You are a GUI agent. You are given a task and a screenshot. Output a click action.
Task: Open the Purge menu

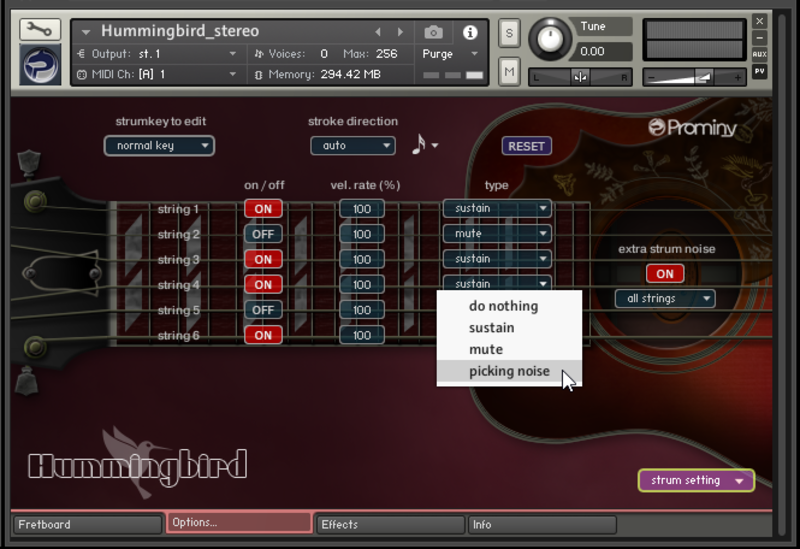(450, 54)
